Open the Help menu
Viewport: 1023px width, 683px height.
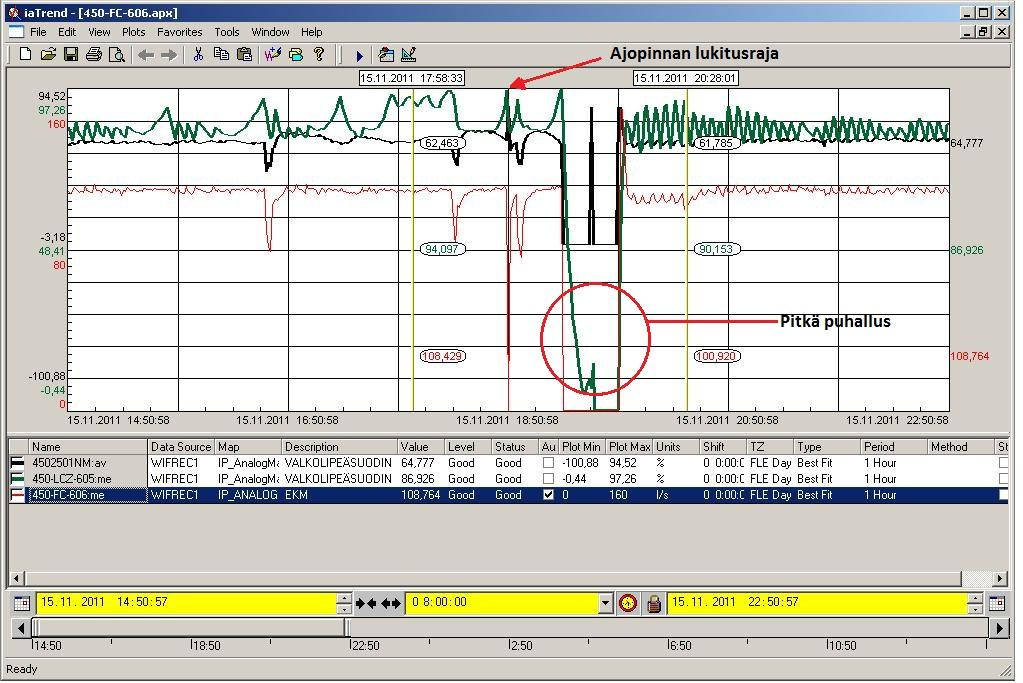pyautogui.click(x=314, y=32)
